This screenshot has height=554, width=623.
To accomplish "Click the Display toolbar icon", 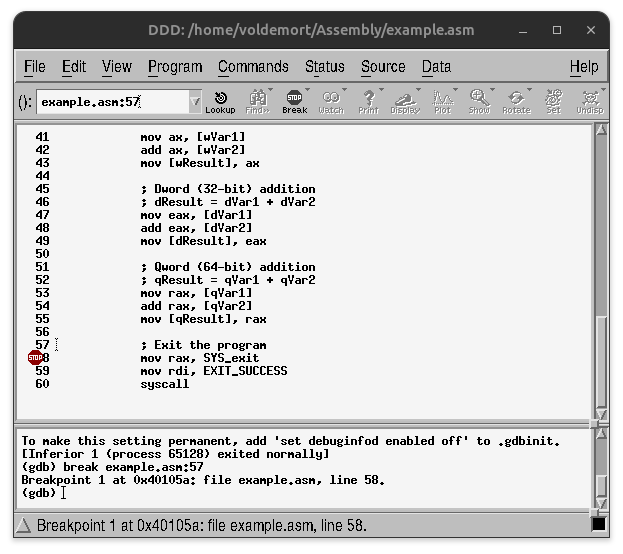I will click(405, 102).
